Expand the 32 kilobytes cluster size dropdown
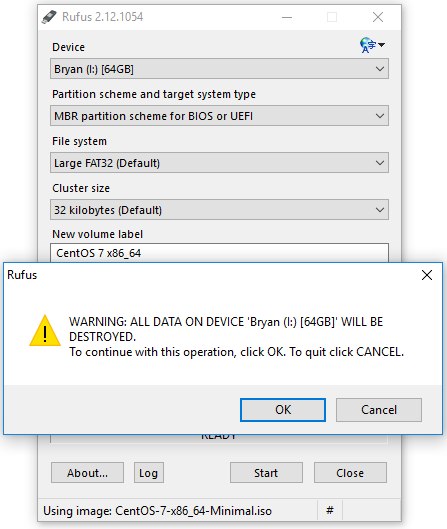 (219, 210)
